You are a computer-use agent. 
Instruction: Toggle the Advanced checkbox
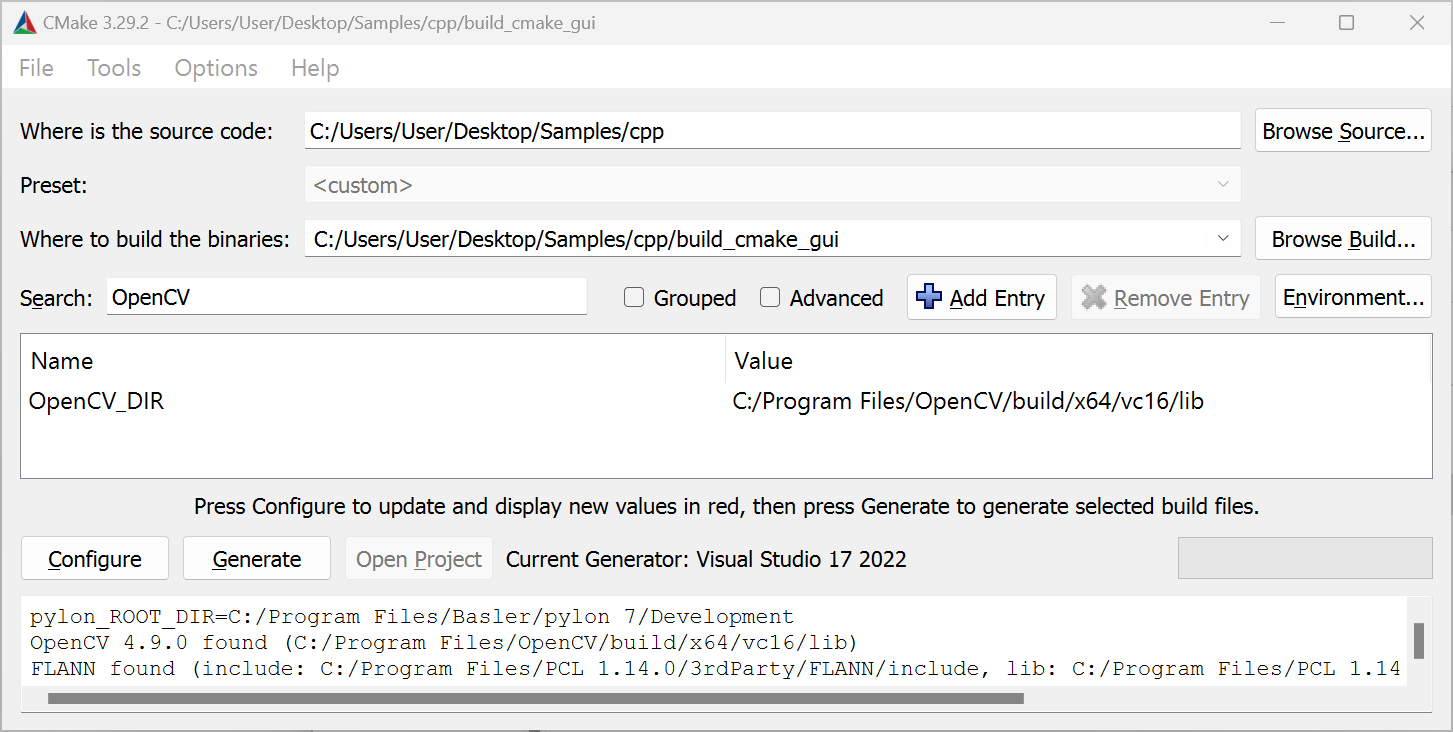tap(770, 298)
